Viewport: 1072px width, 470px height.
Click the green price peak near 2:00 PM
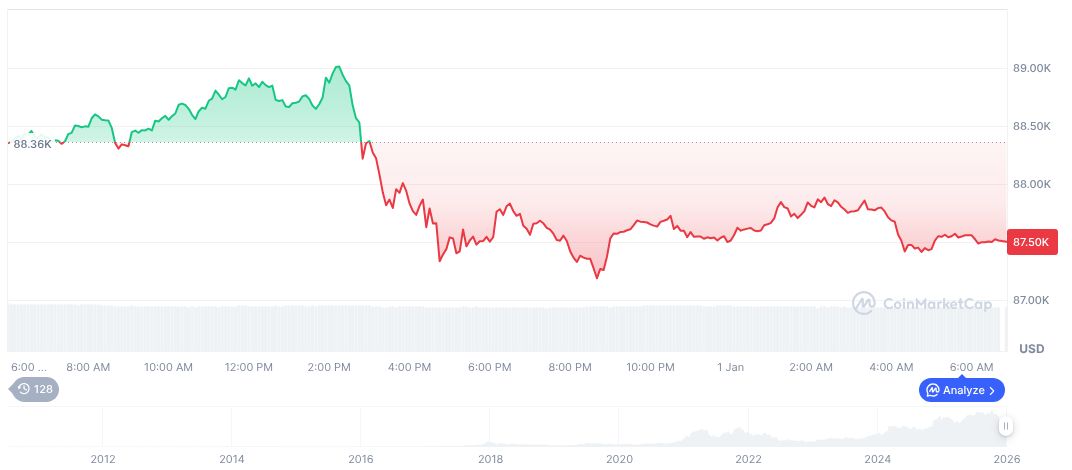click(x=338, y=67)
